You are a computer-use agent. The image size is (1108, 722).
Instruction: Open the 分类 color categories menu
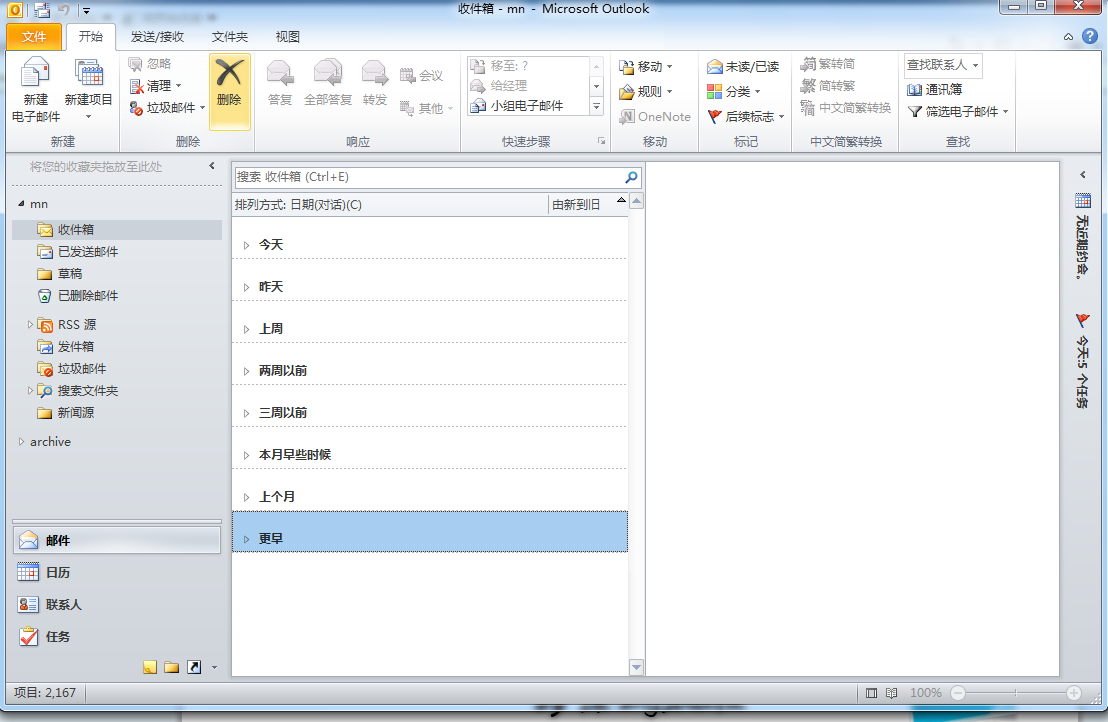point(733,91)
